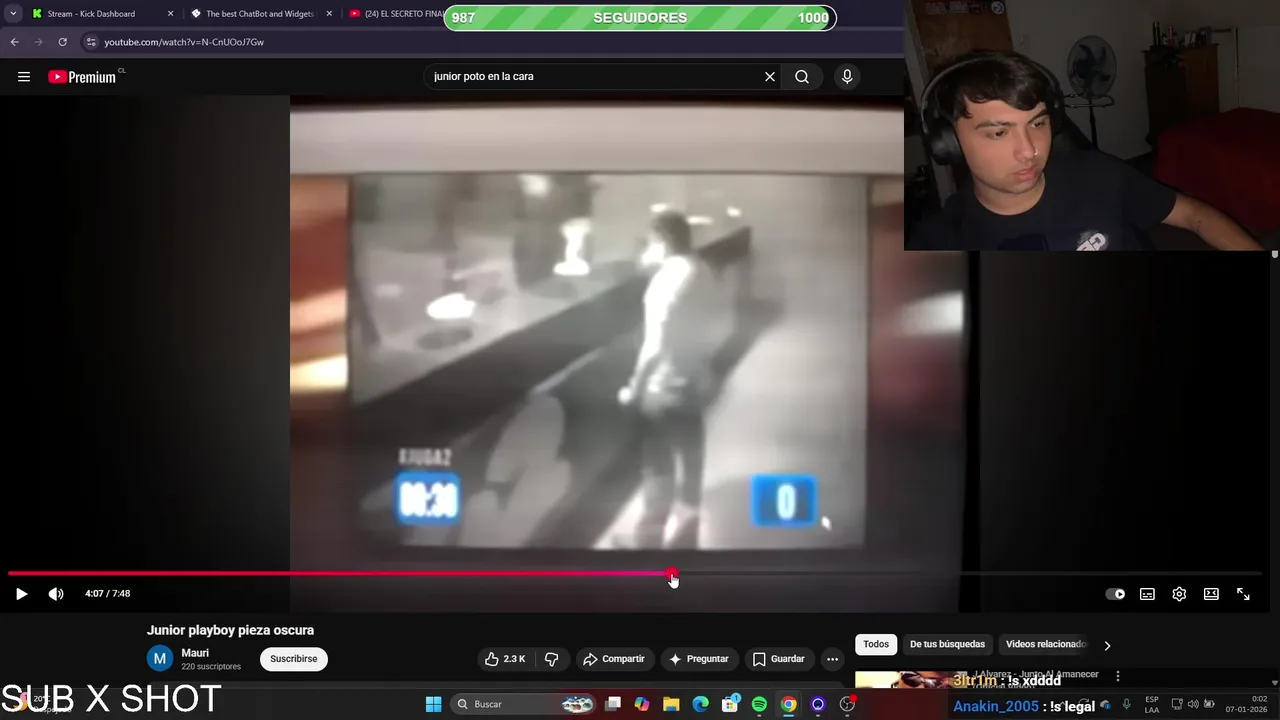Open the YouTube guide hamburger menu
1280x720 pixels.
(24, 77)
